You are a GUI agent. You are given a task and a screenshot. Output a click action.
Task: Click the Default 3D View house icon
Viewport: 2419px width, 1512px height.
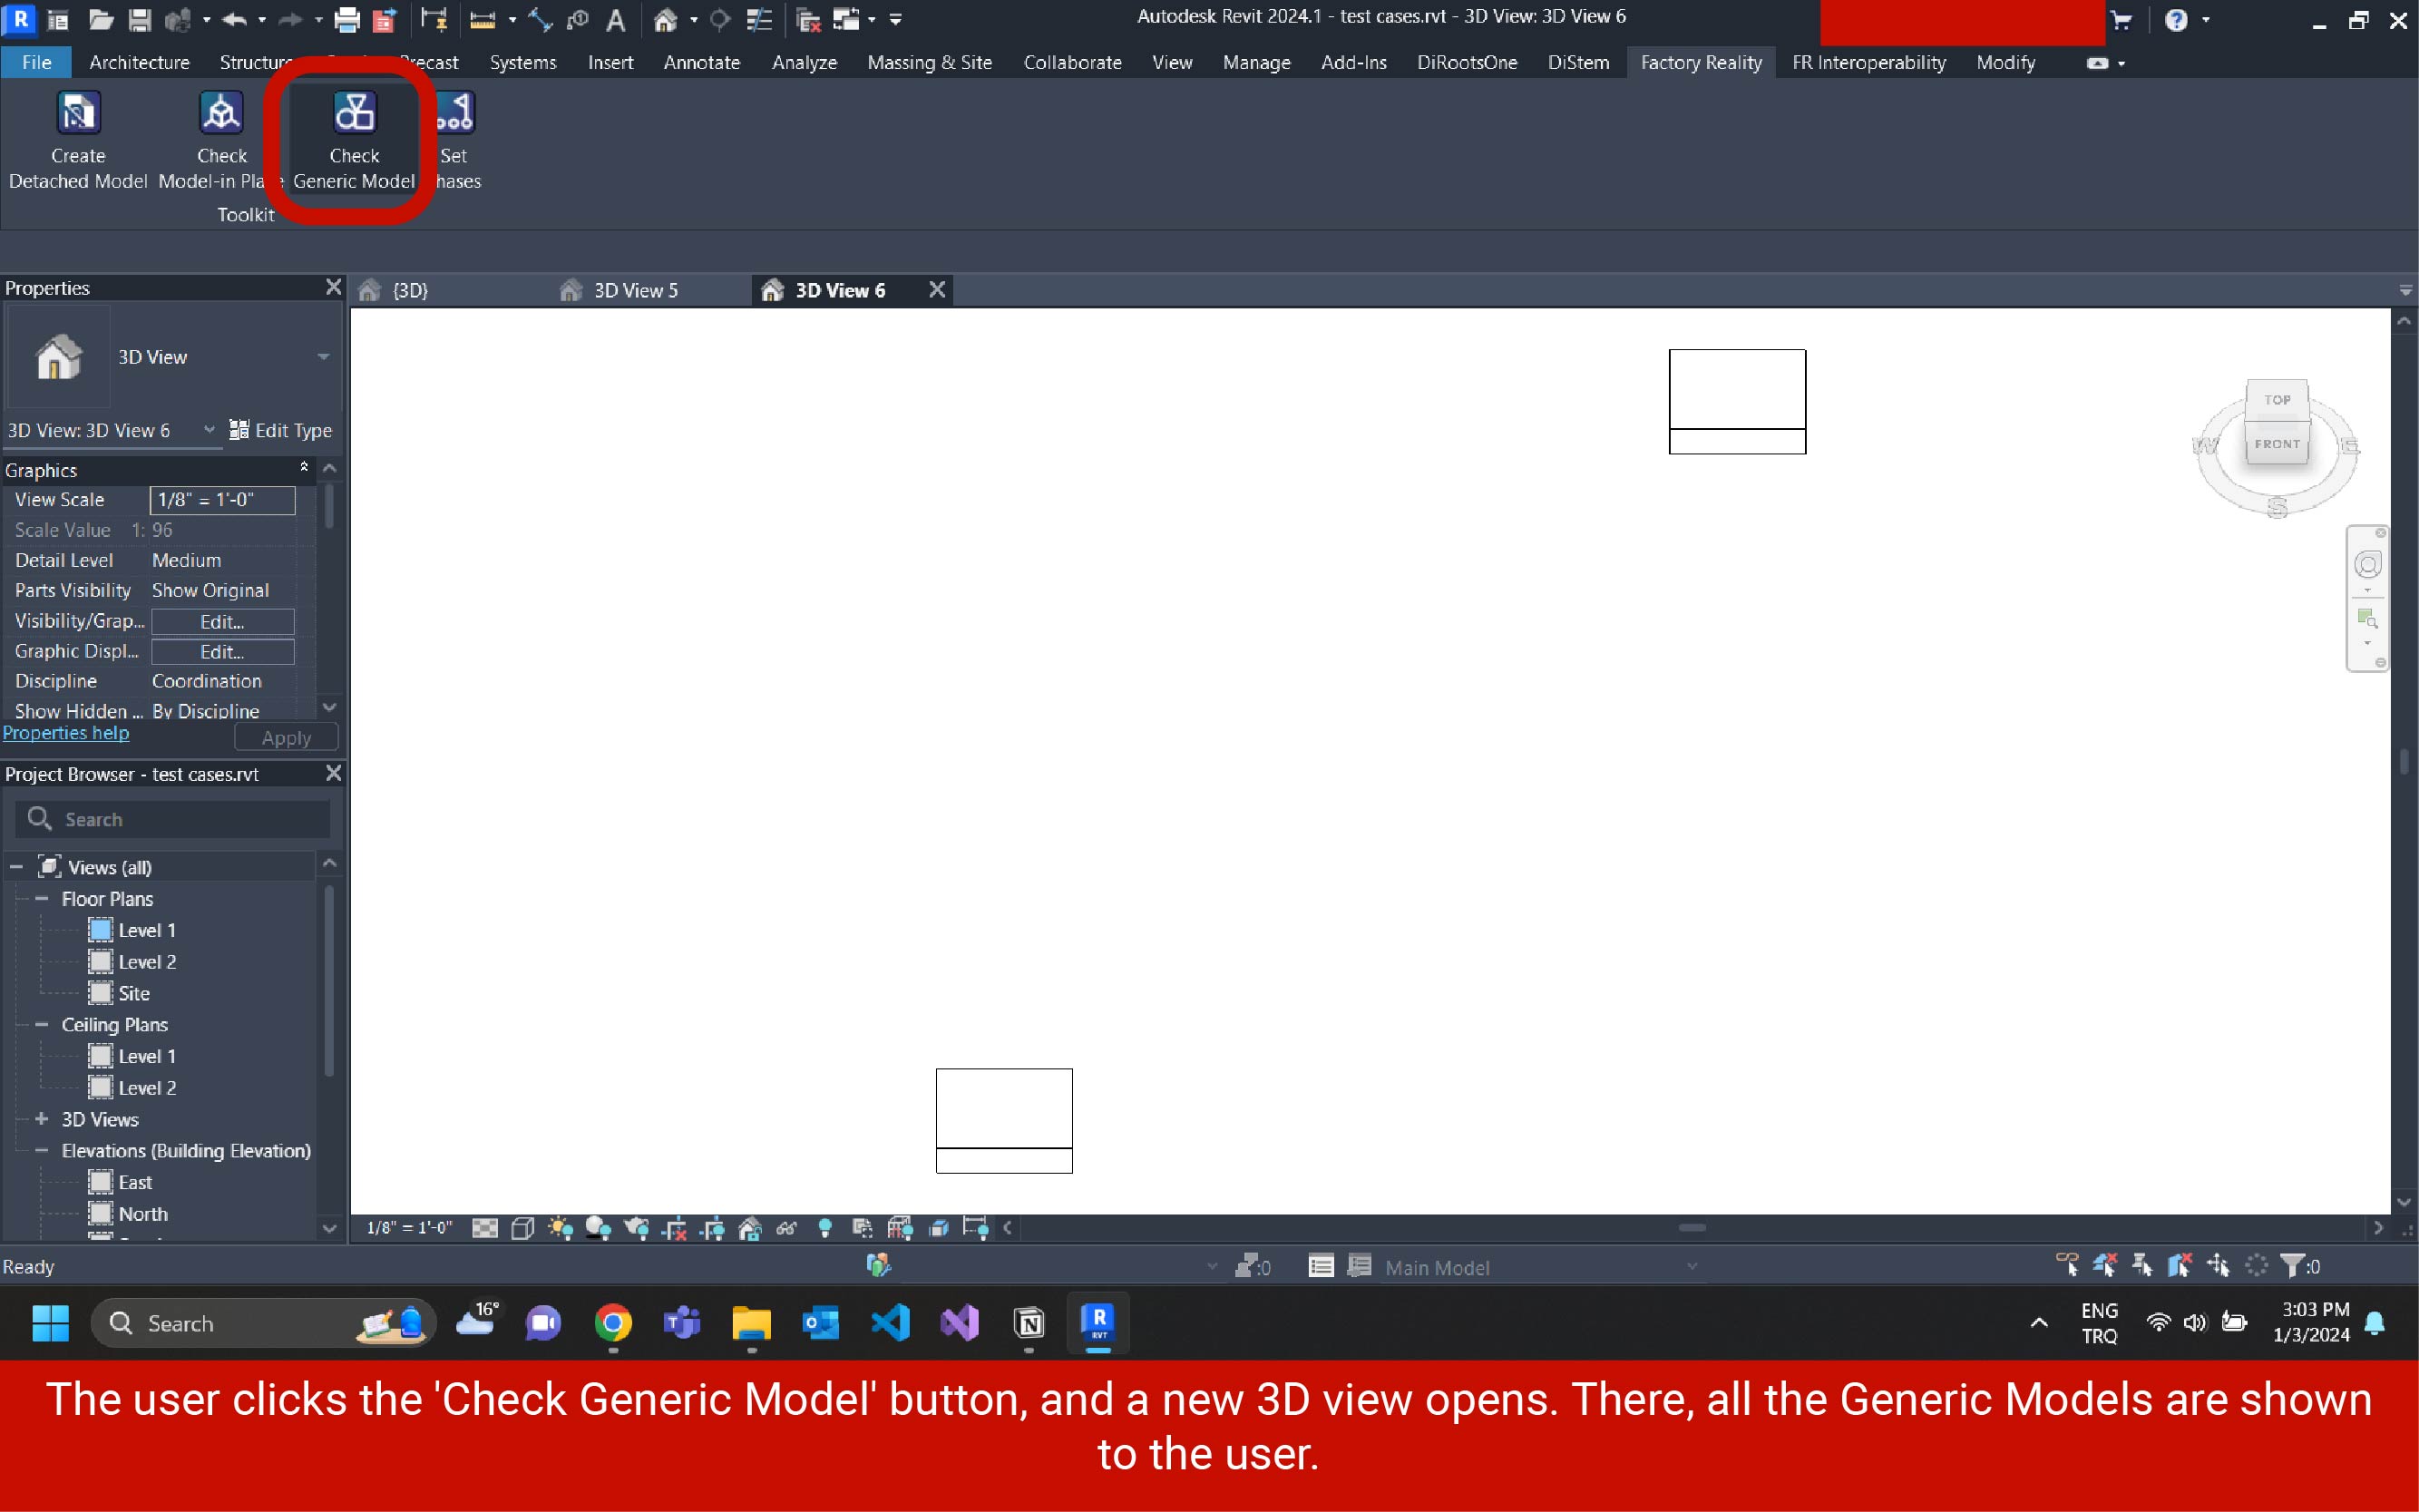pyautogui.click(x=665, y=19)
